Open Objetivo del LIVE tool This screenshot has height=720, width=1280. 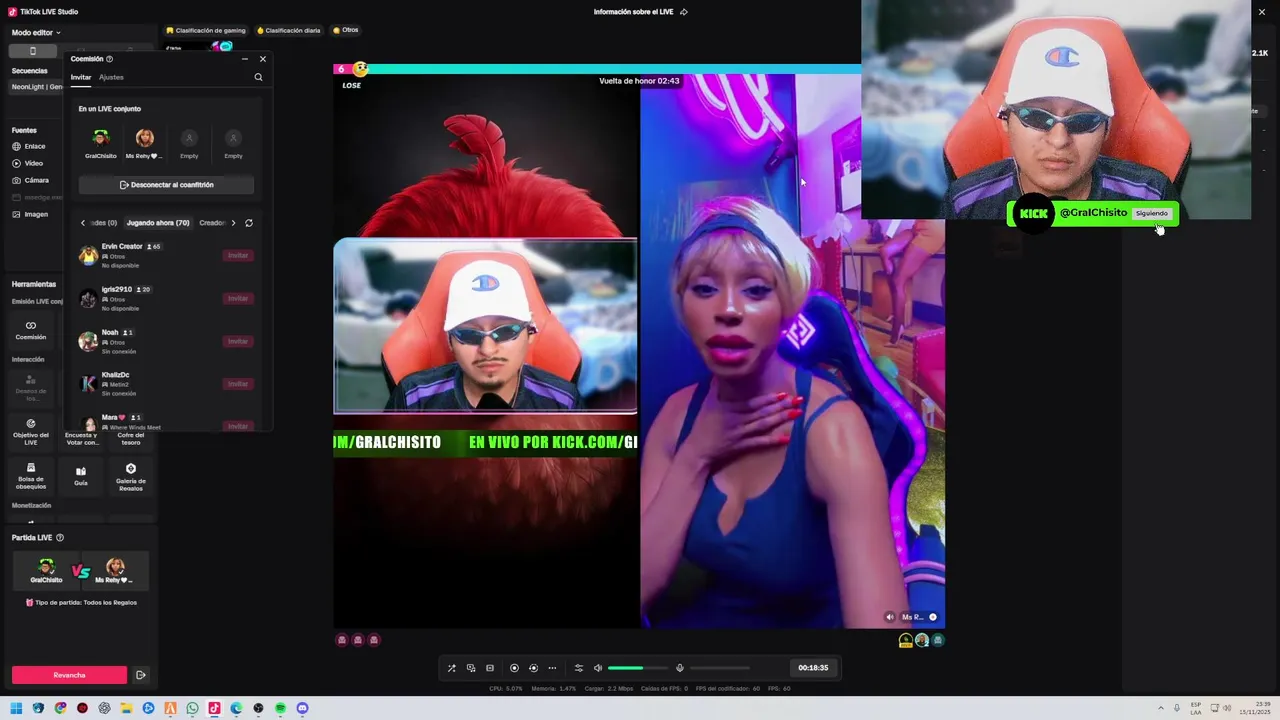coord(31,432)
